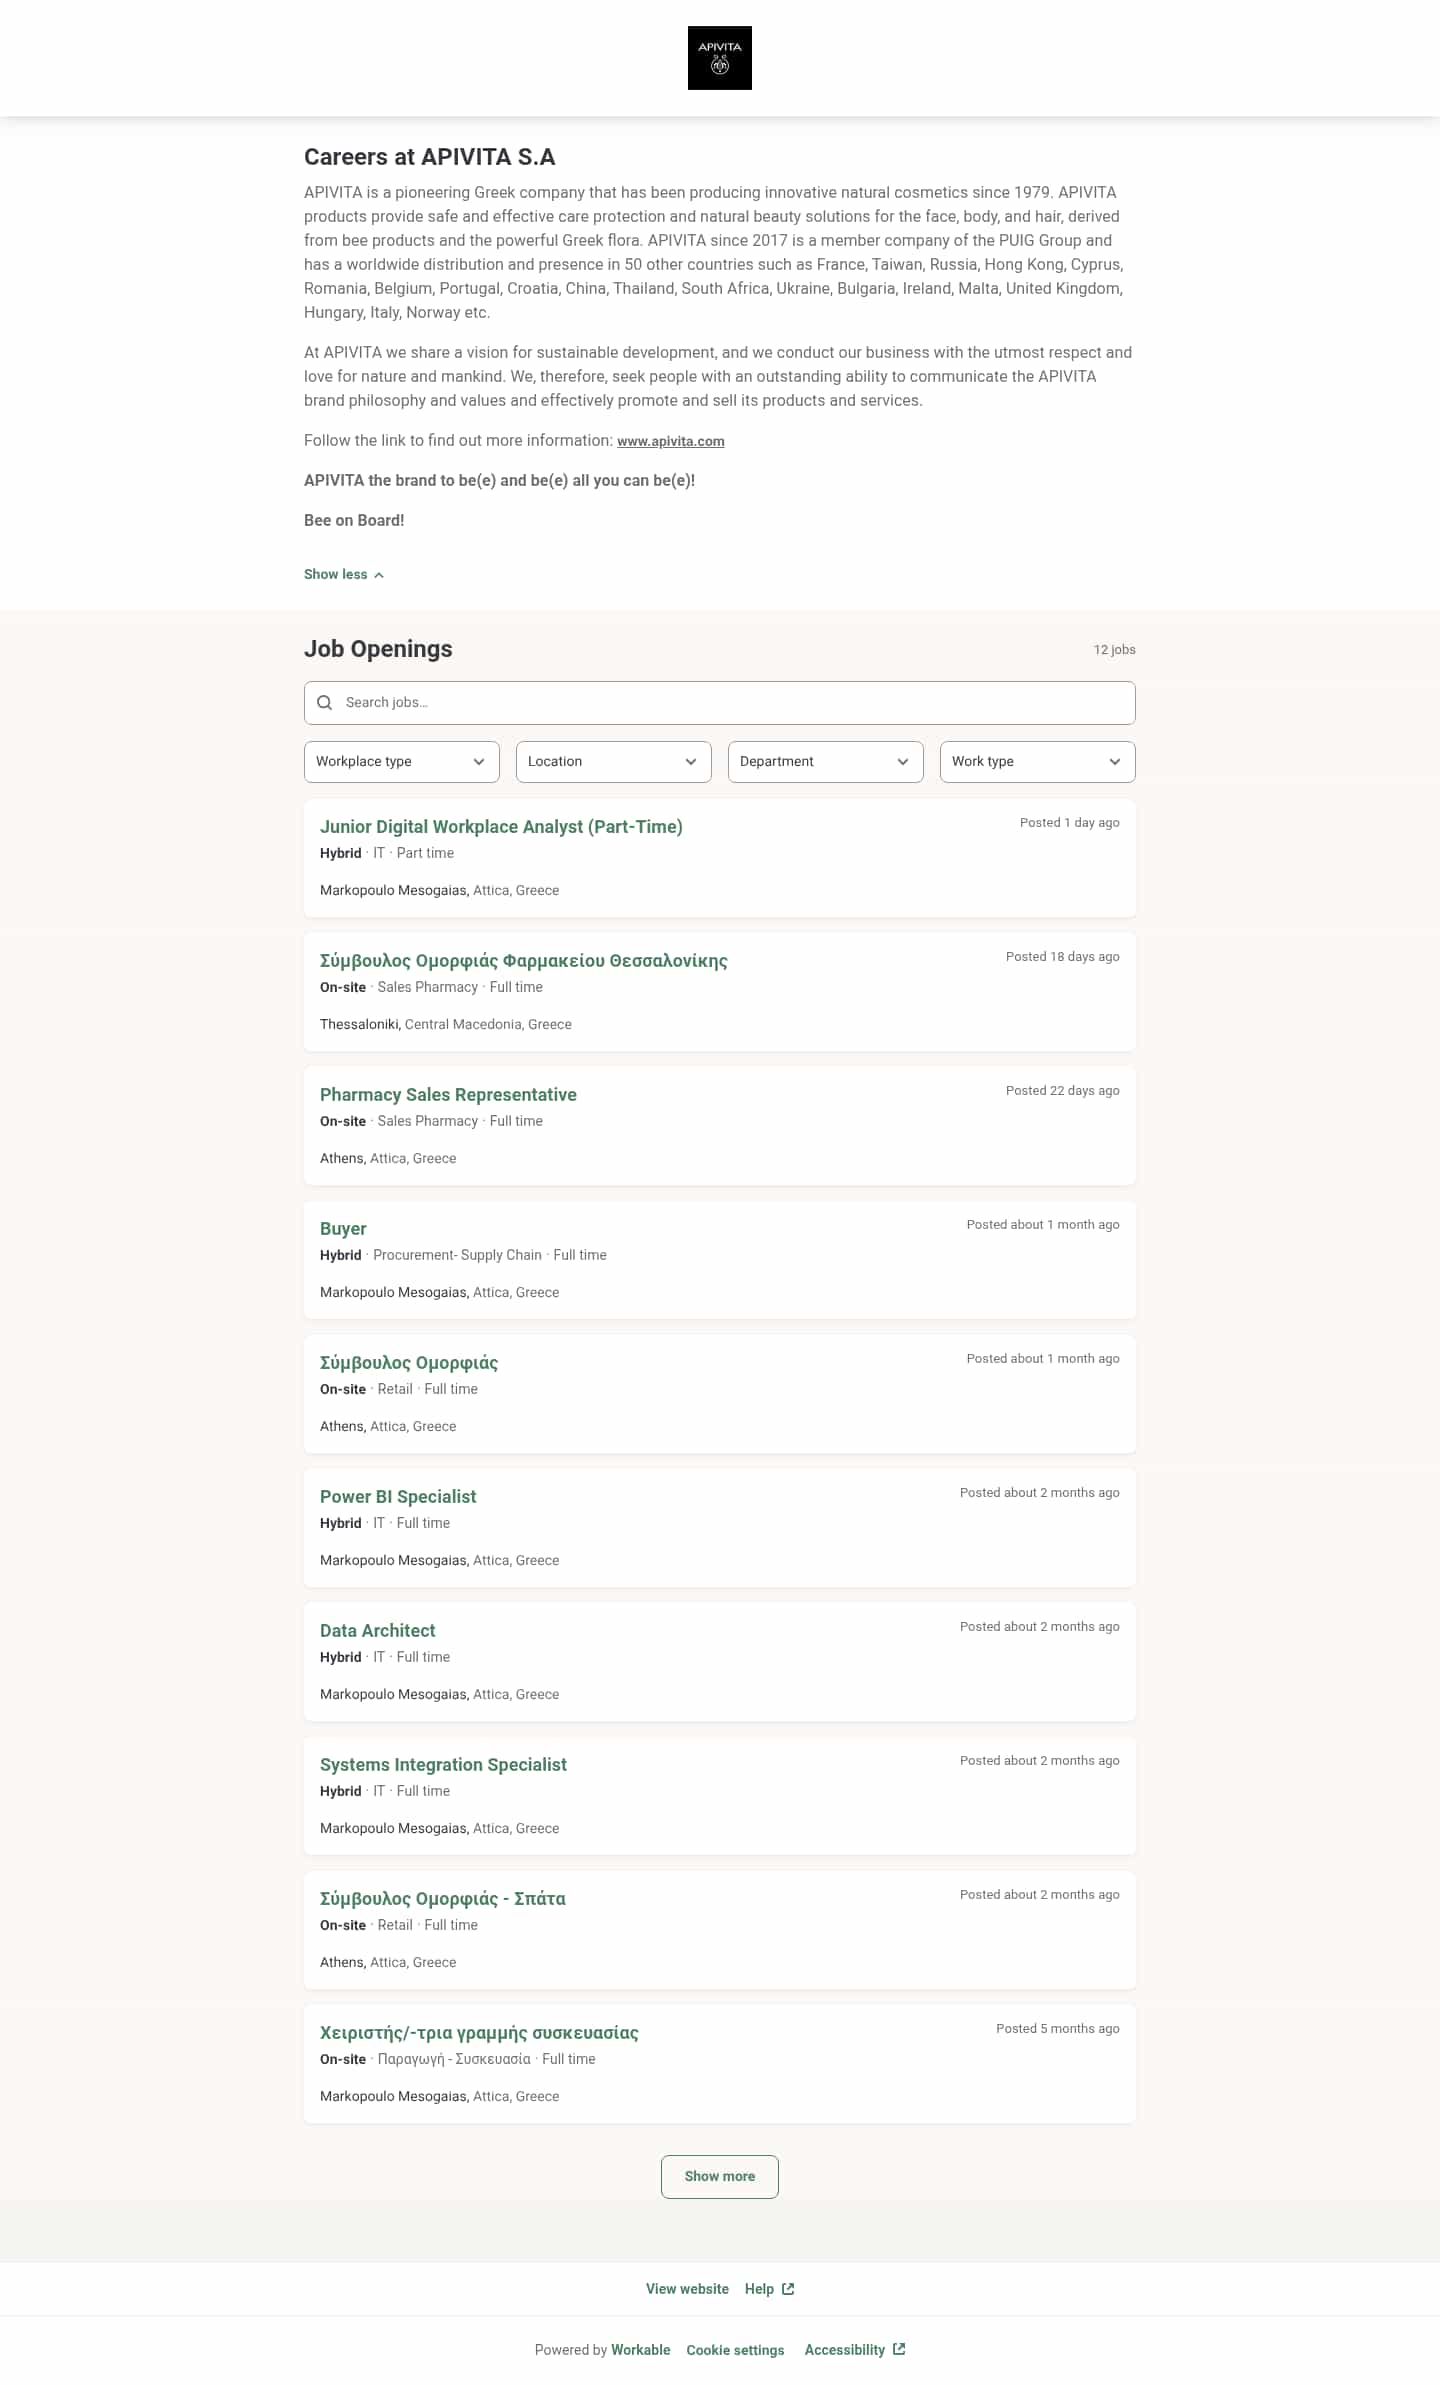Open the Accessibility footer link

click(x=844, y=2350)
